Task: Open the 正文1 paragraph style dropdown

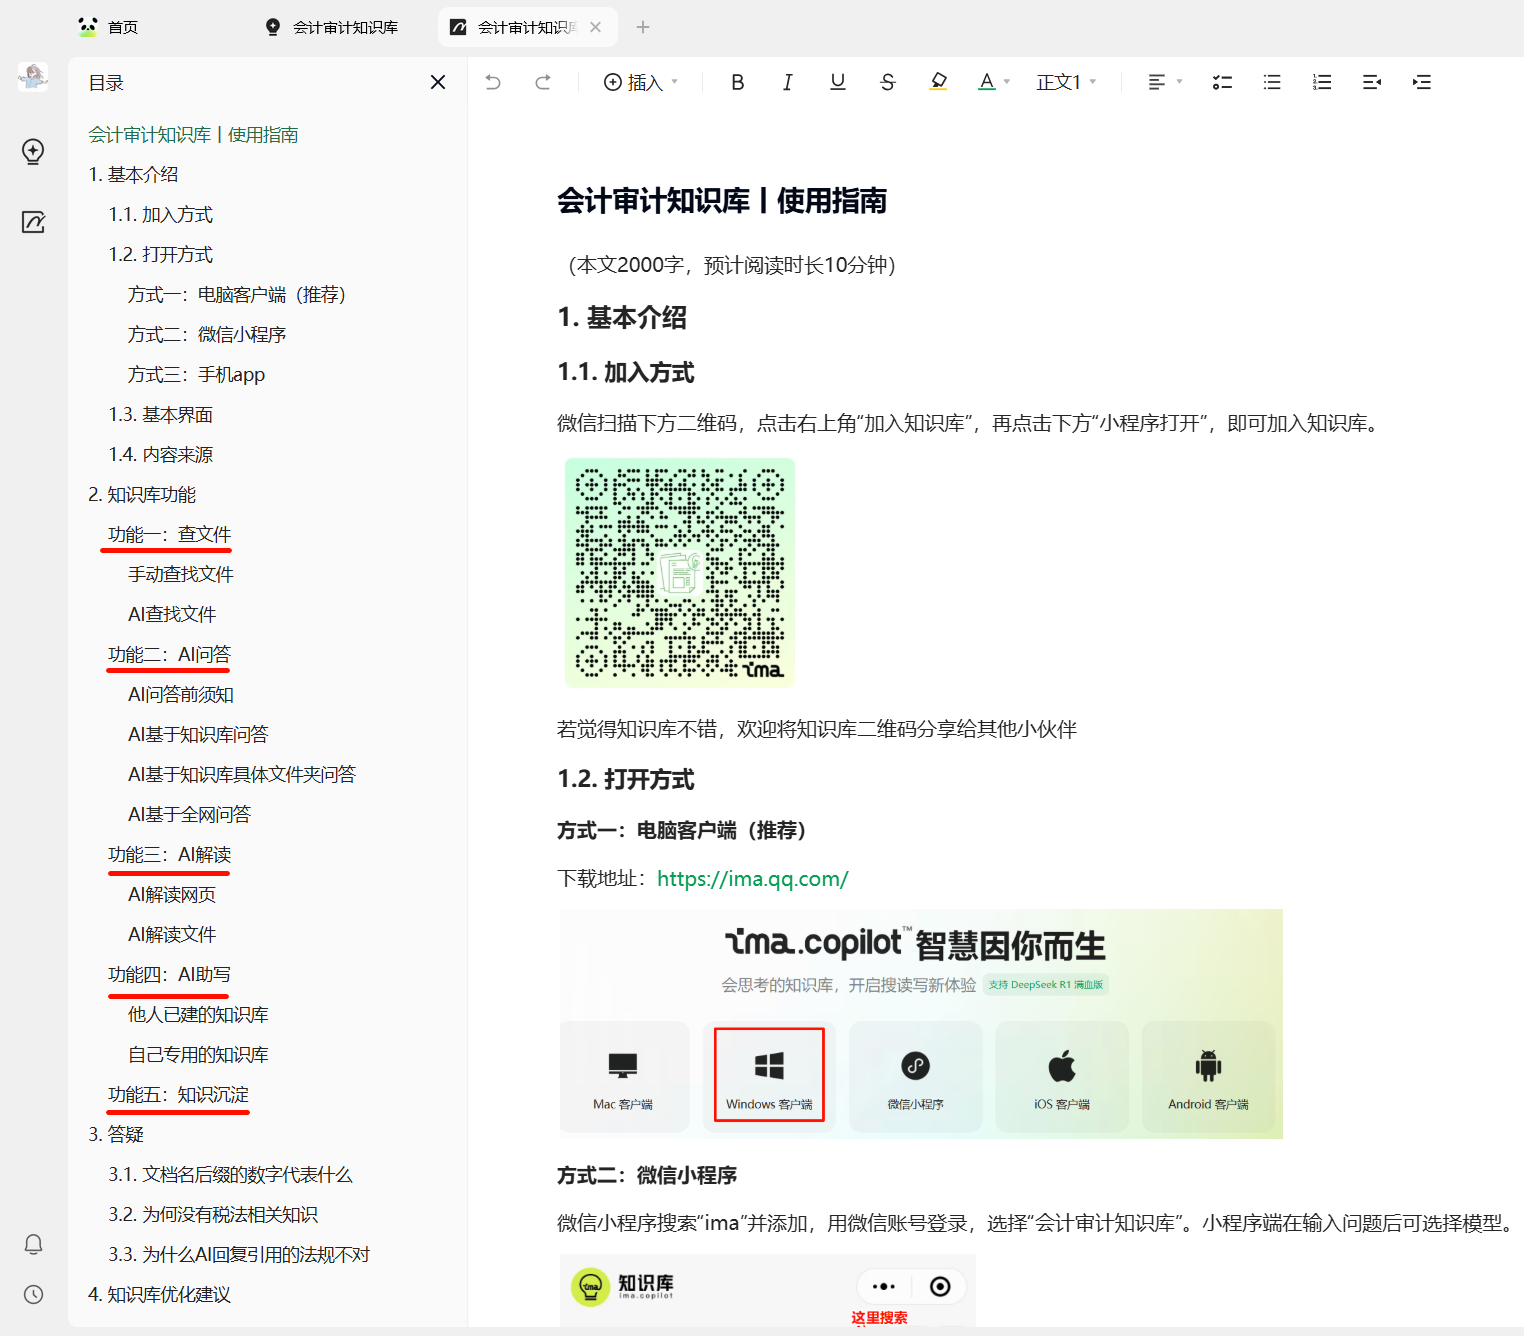Action: click(x=1066, y=82)
